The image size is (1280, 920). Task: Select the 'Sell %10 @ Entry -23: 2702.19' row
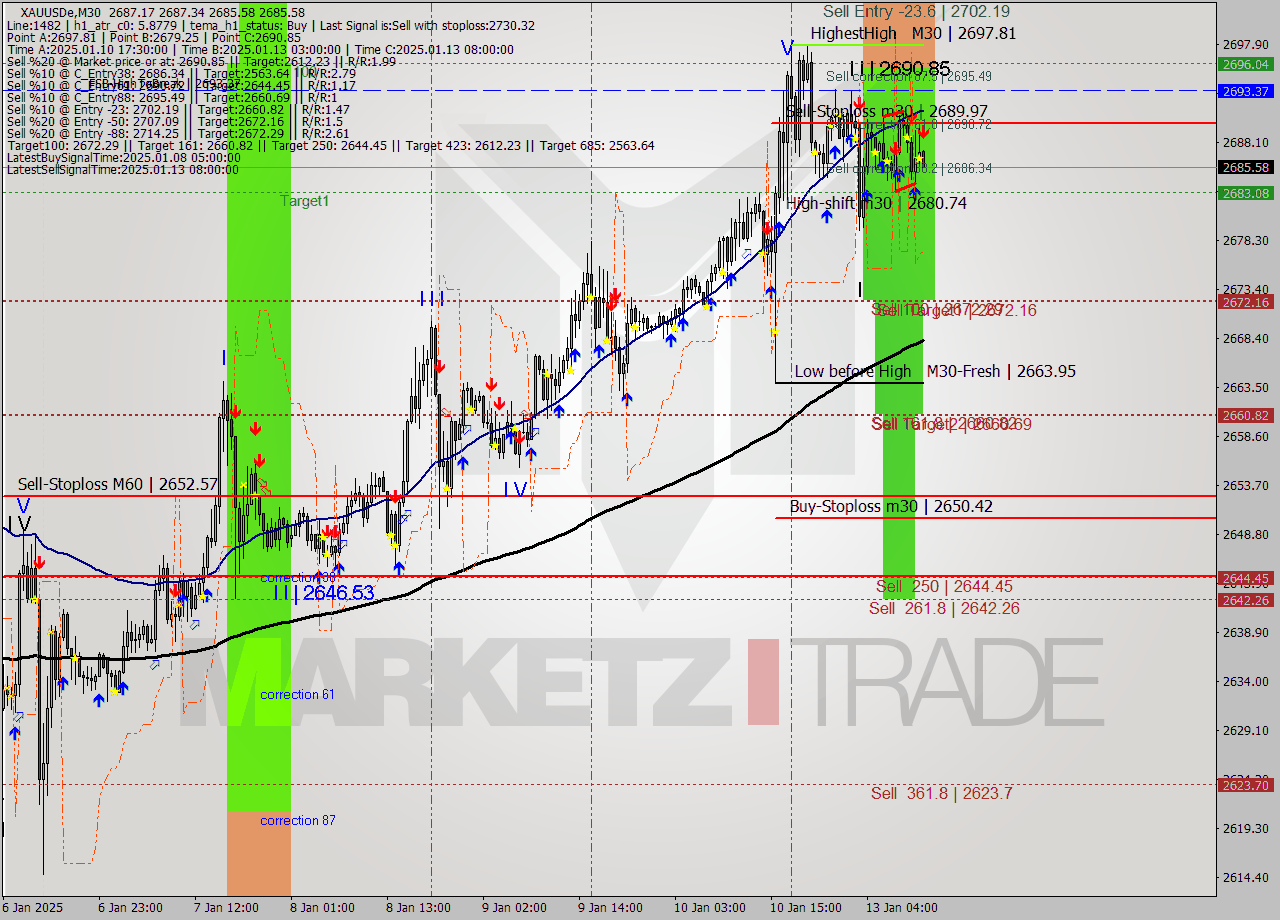click(177, 109)
